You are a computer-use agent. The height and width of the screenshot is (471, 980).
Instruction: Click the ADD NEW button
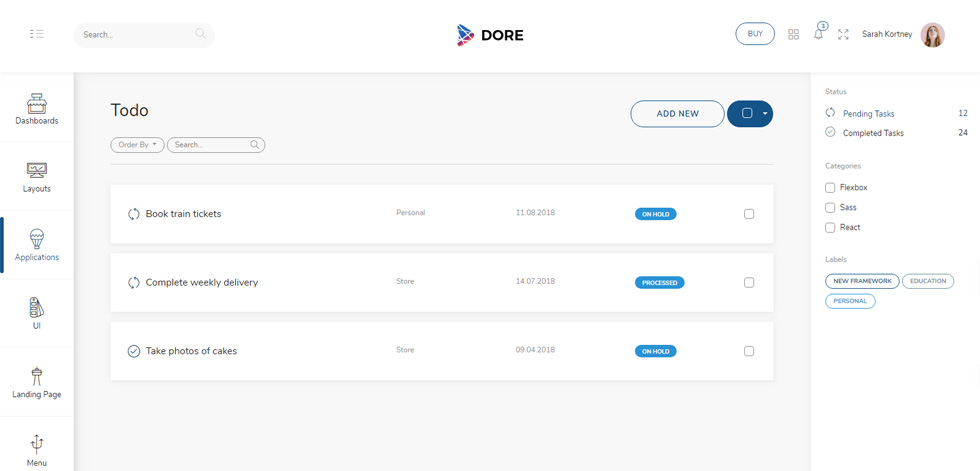pos(678,114)
